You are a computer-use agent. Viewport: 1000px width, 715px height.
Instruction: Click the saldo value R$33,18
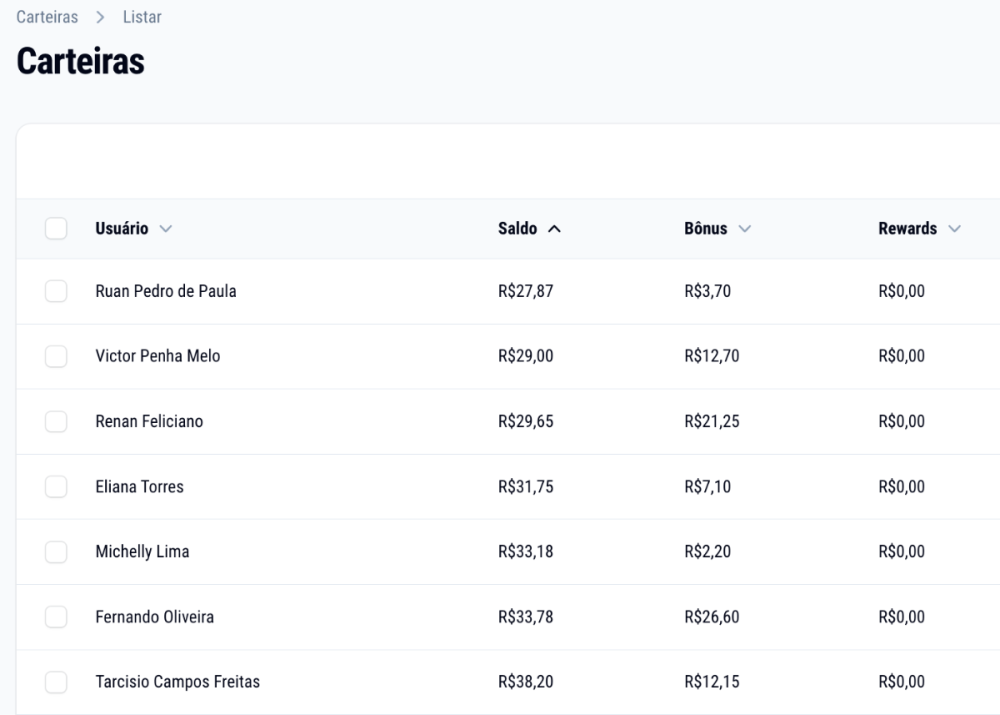click(x=526, y=552)
